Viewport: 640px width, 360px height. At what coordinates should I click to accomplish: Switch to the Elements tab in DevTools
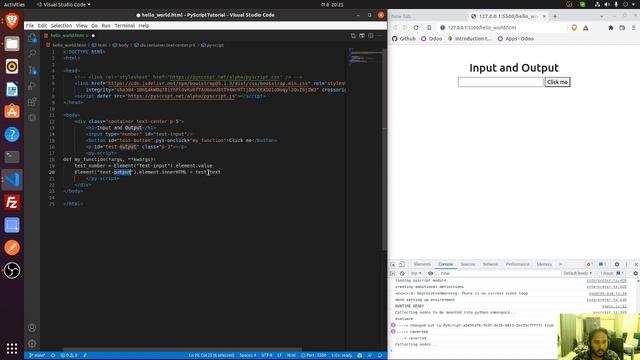pyautogui.click(x=422, y=264)
